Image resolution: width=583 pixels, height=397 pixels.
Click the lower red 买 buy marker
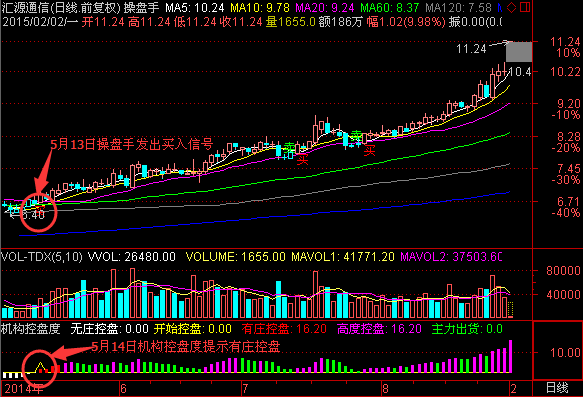tap(303, 160)
